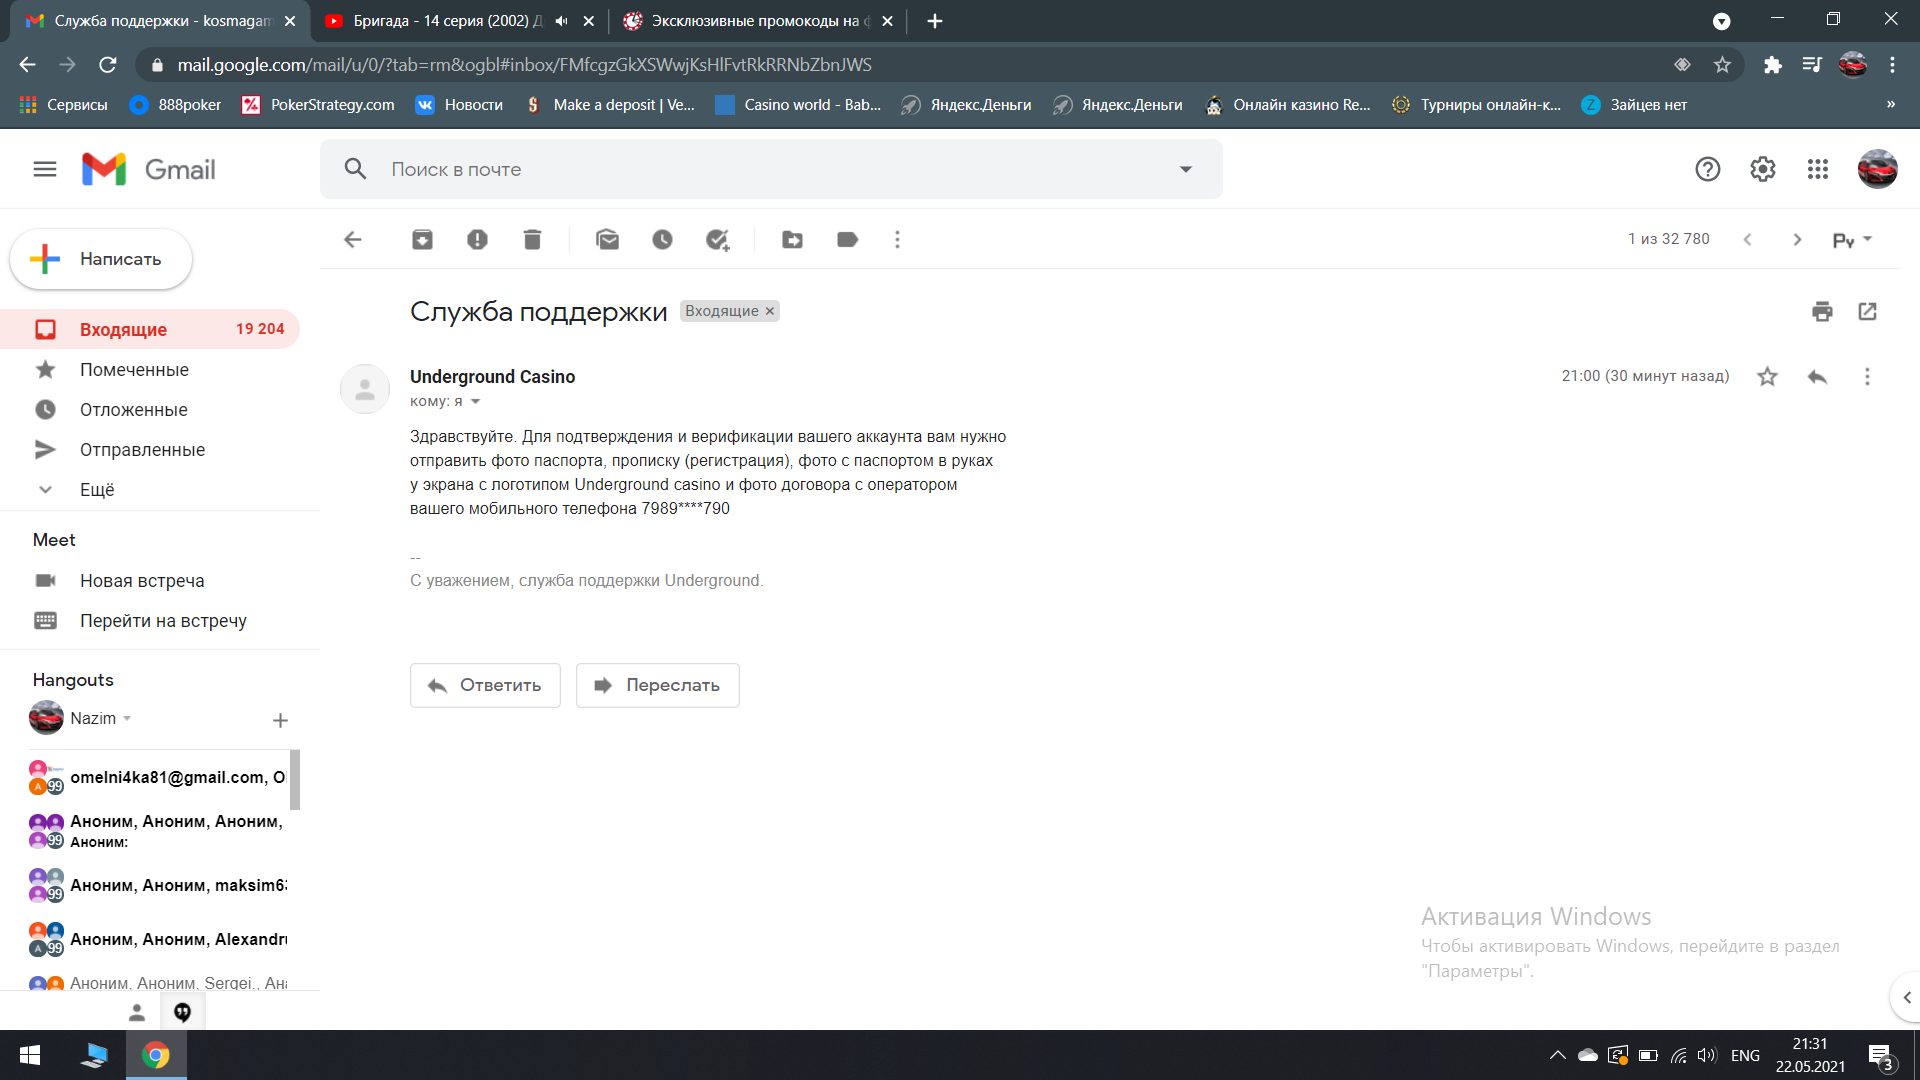1920x1080 pixels.
Task: Open Windows notification center
Action: [1880, 1056]
